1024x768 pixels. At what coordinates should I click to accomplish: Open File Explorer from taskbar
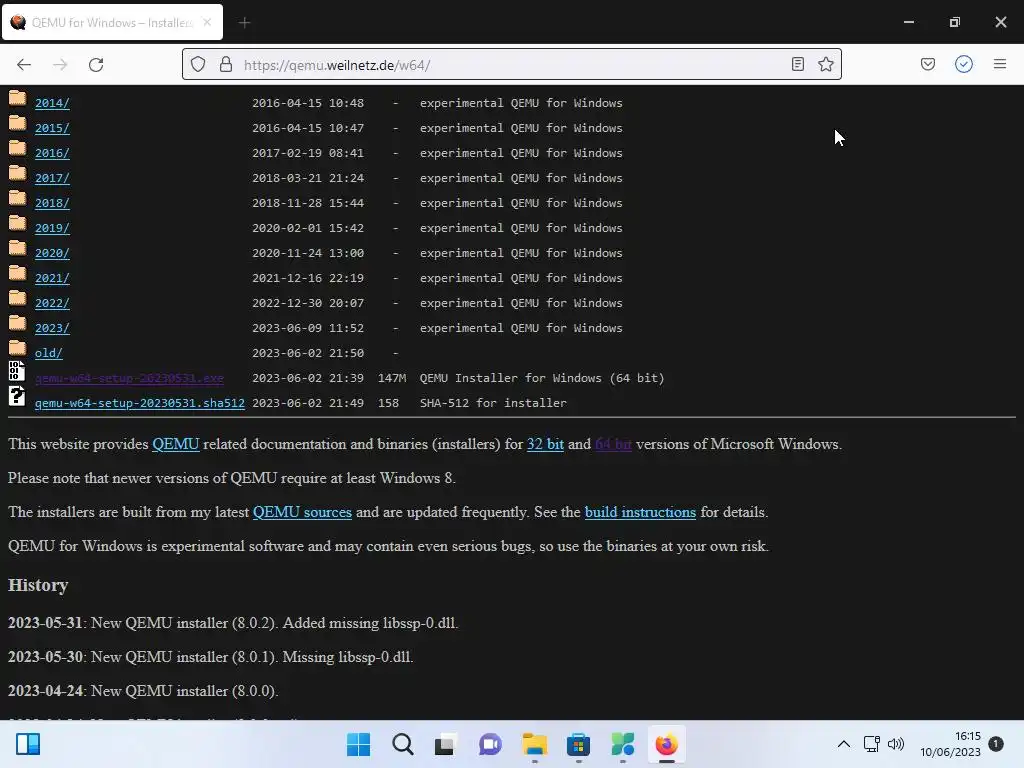[534, 744]
